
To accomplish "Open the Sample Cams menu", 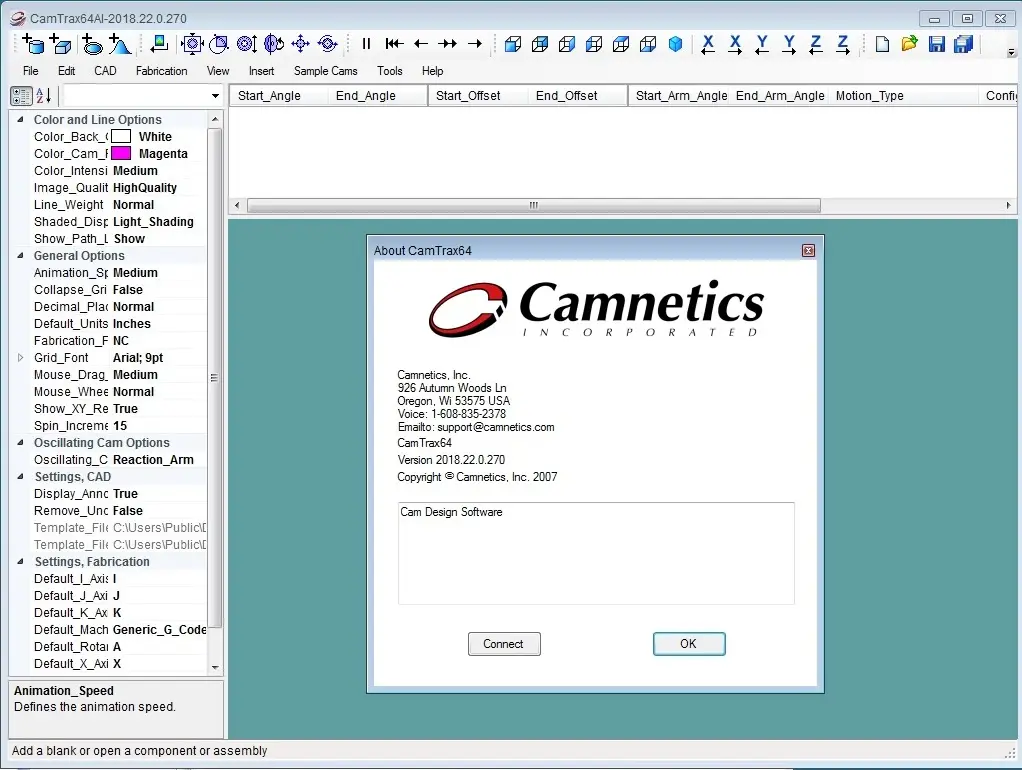I will click(326, 70).
